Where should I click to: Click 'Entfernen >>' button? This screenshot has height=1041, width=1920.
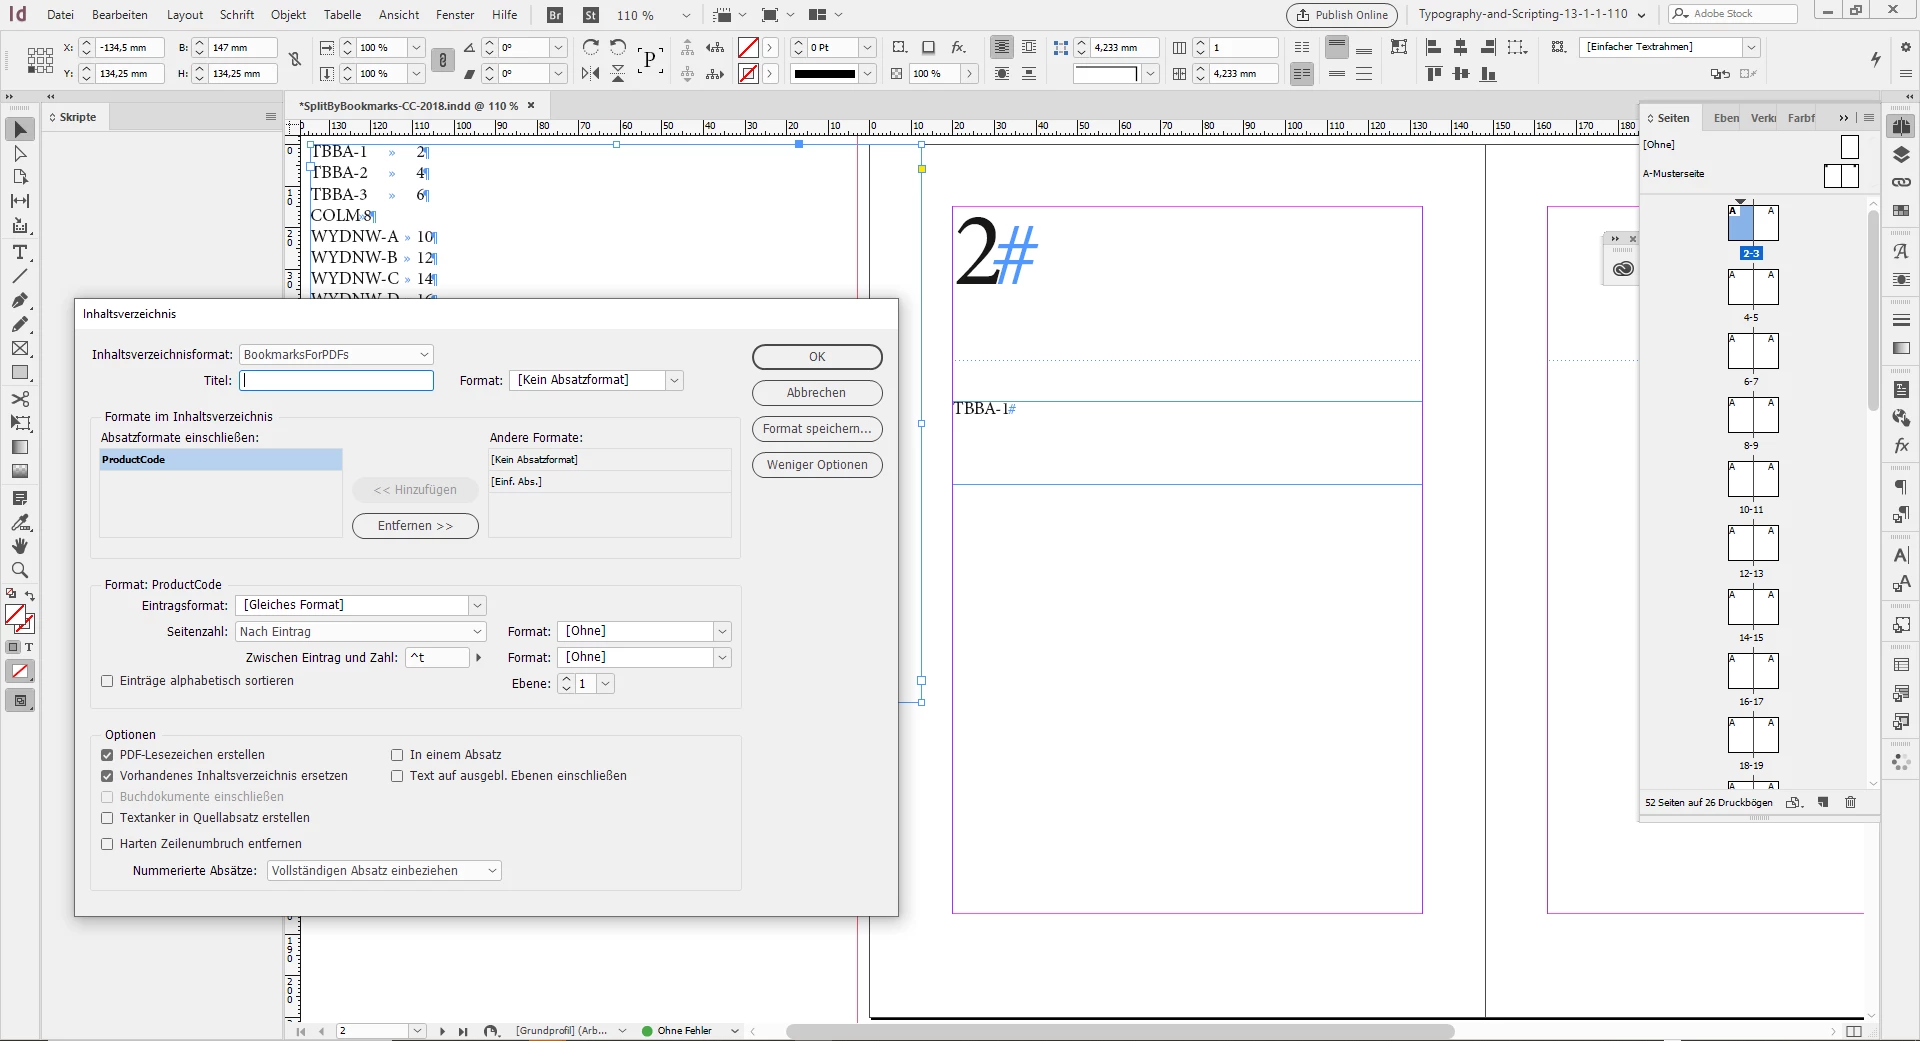[x=415, y=526]
